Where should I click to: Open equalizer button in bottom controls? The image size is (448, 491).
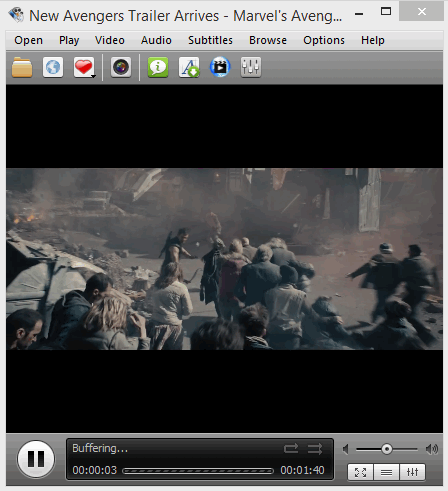point(412,472)
